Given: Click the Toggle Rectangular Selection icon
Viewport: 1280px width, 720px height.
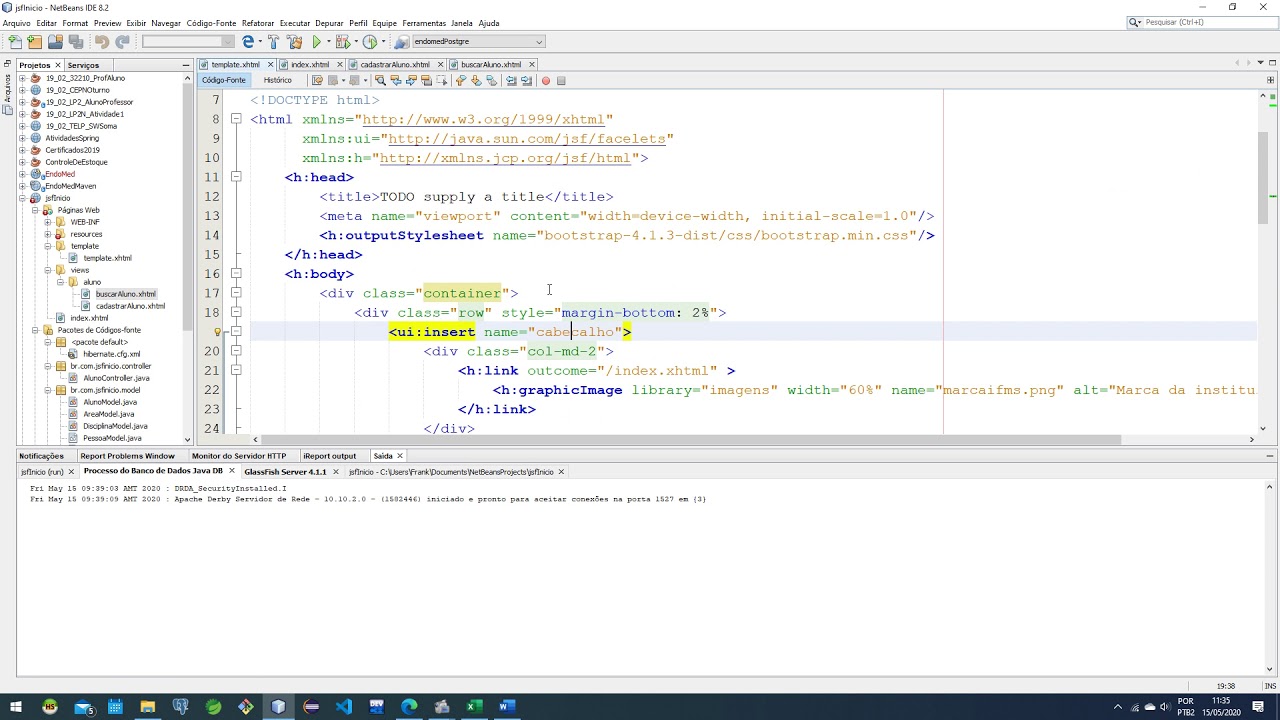Looking at the screenshot, I should click(x=442, y=80).
